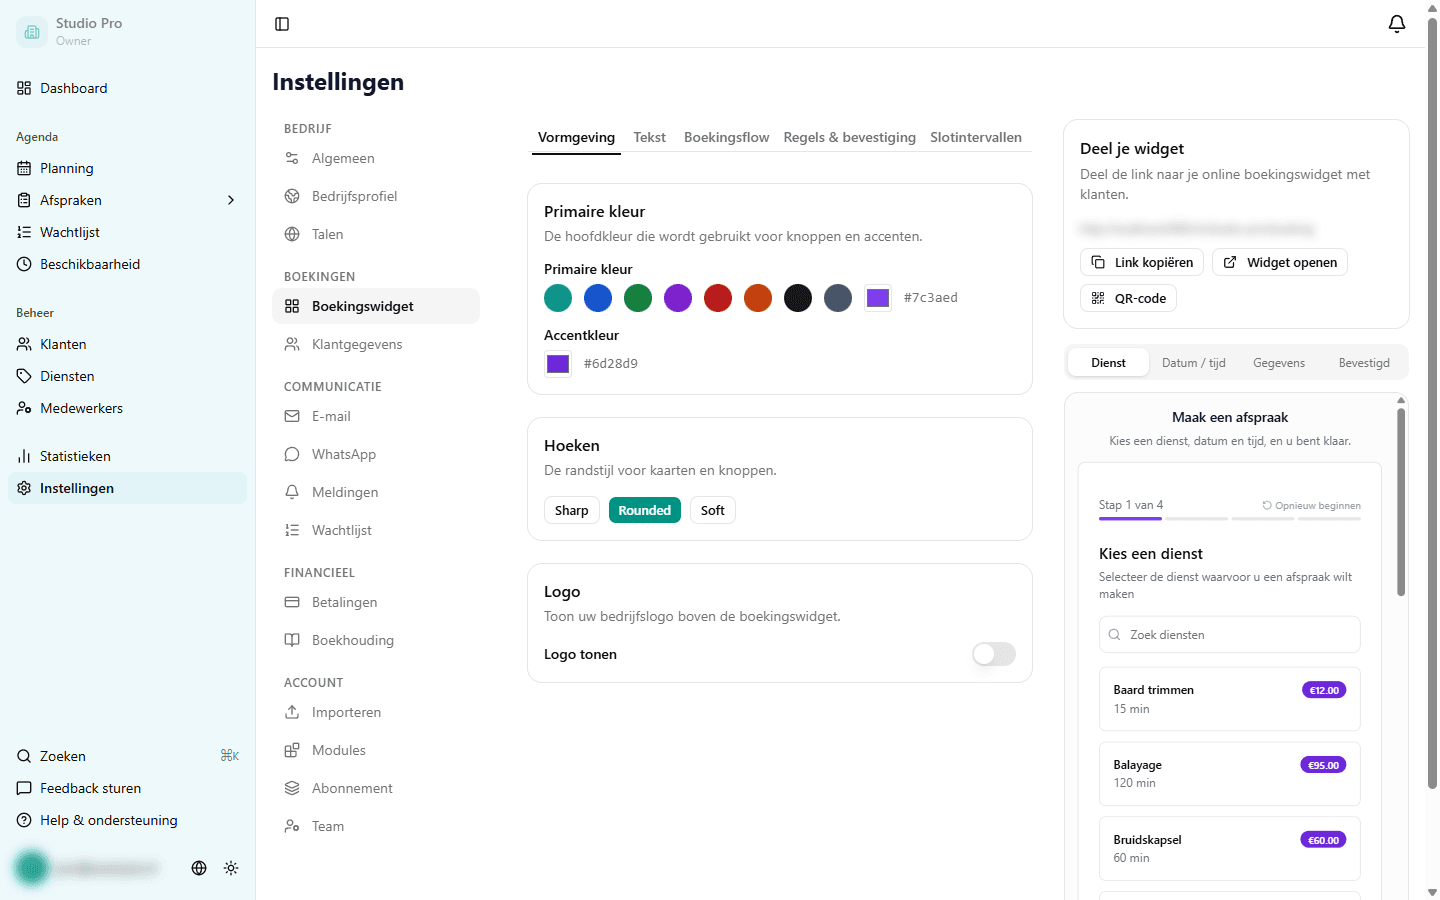This screenshot has height=900, width=1440.
Task: Click the Bedrijfsprofiel icon
Action: click(292, 196)
